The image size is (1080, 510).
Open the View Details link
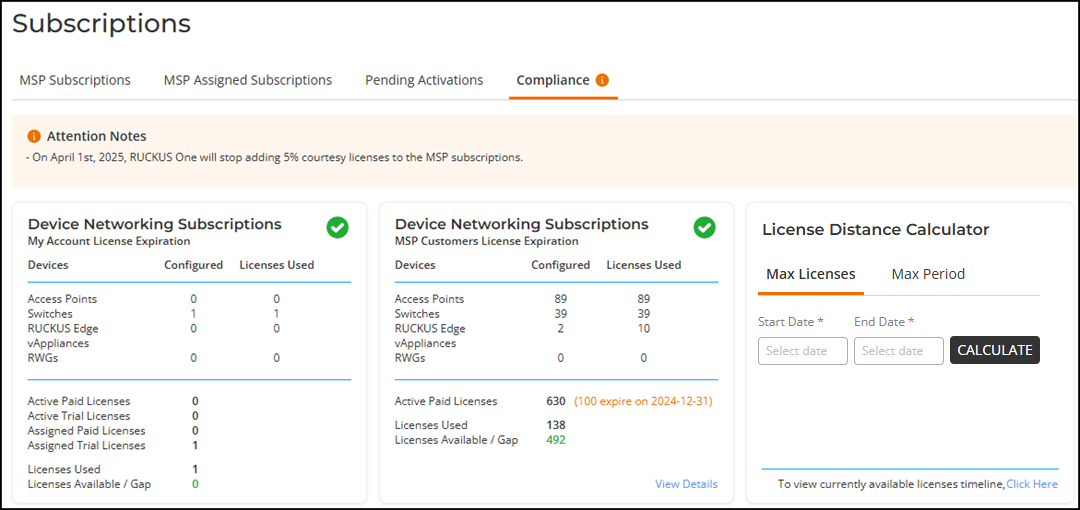coord(686,484)
